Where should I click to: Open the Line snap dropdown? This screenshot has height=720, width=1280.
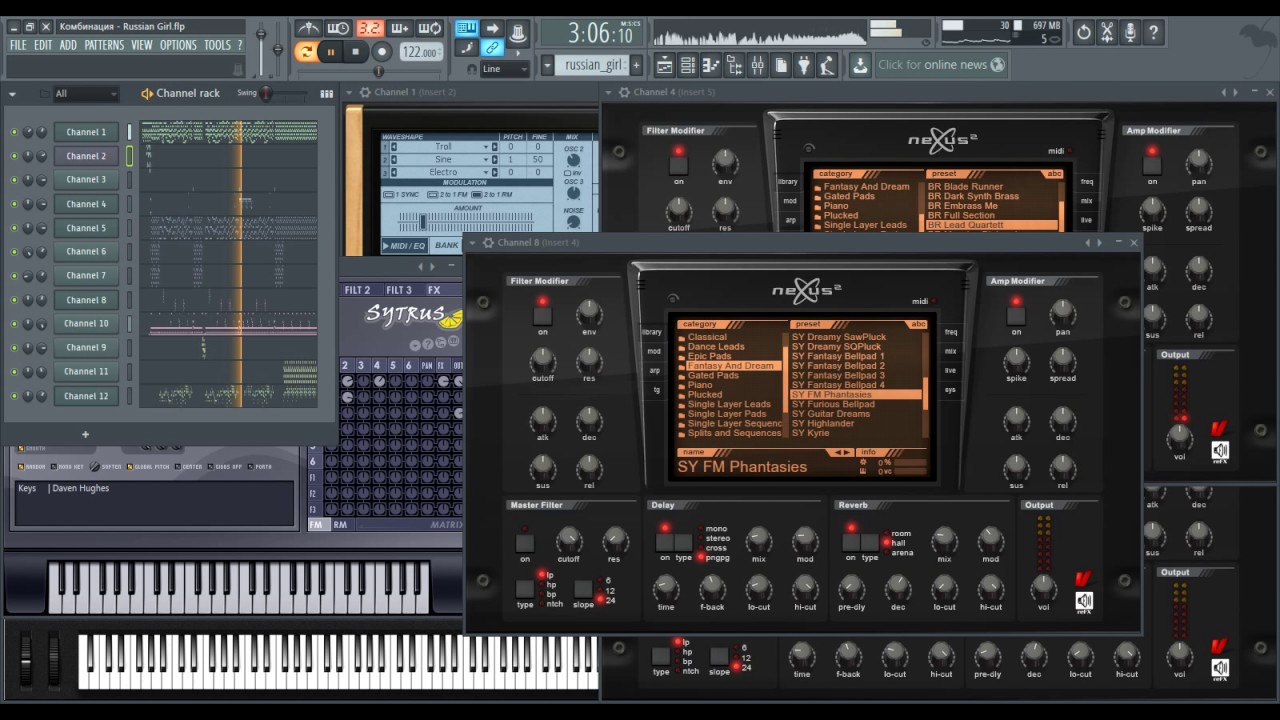click(x=505, y=69)
